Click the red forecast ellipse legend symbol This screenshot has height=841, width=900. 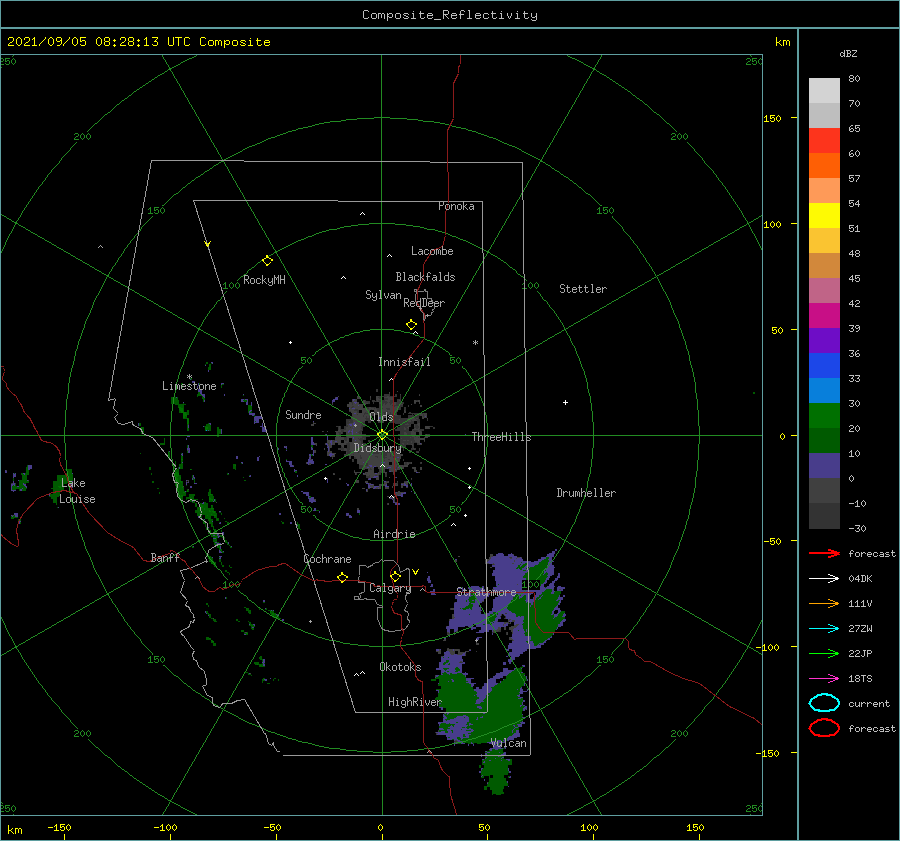click(x=824, y=728)
